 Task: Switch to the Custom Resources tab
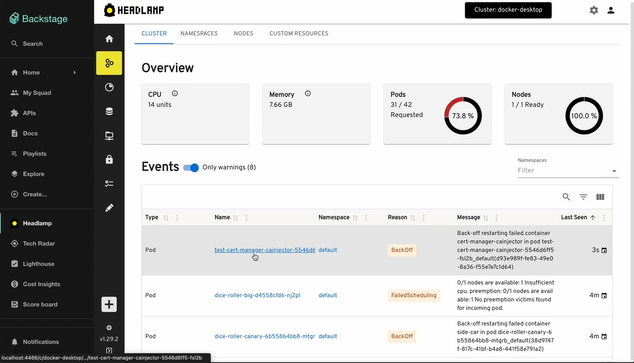299,34
